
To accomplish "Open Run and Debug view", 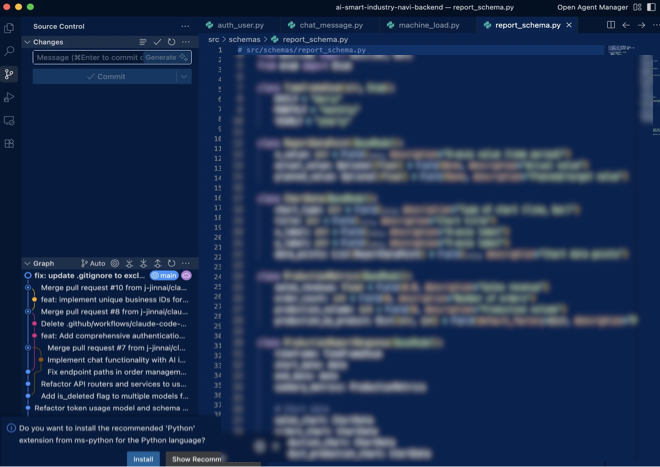I will 10,97.
